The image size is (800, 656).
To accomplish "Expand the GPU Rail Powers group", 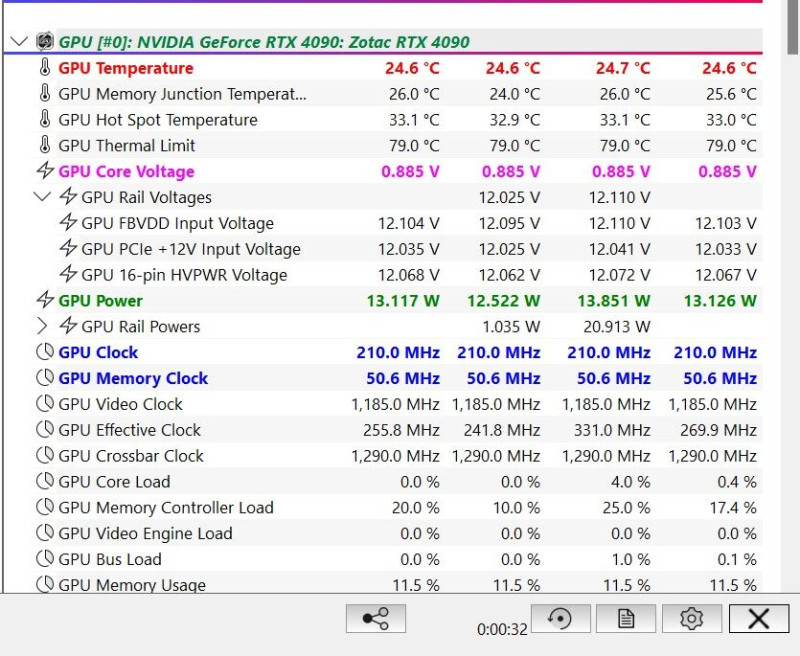I will 42,326.
